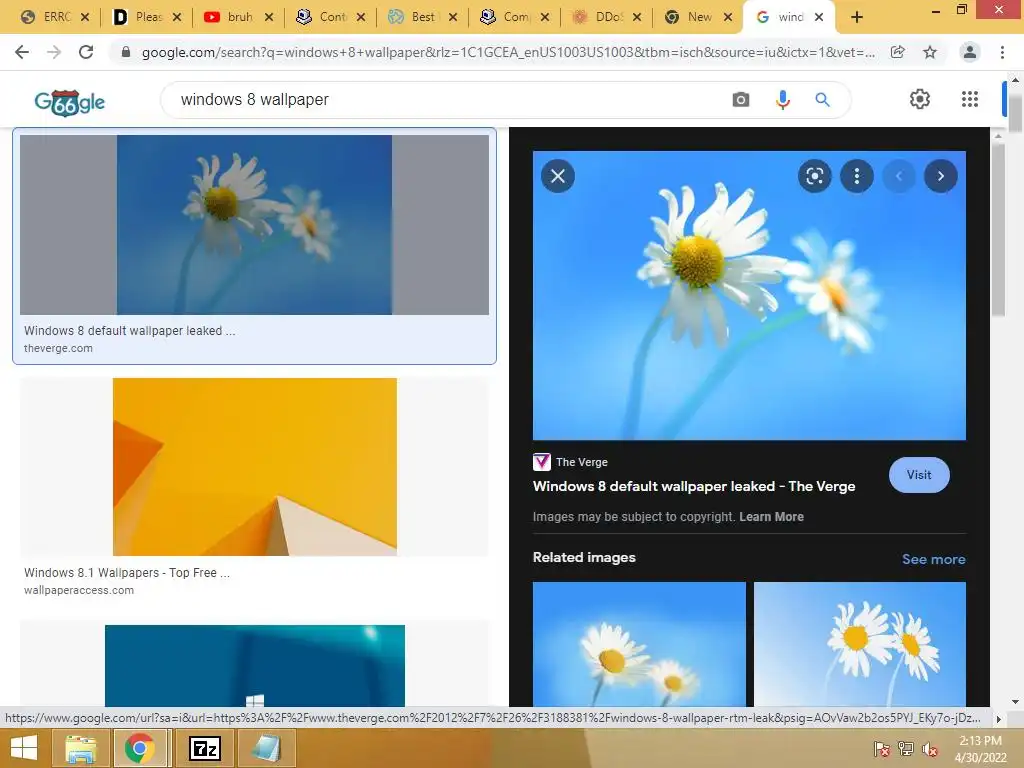Open Chrome from the taskbar
This screenshot has height=768, width=1024.
pos(140,748)
